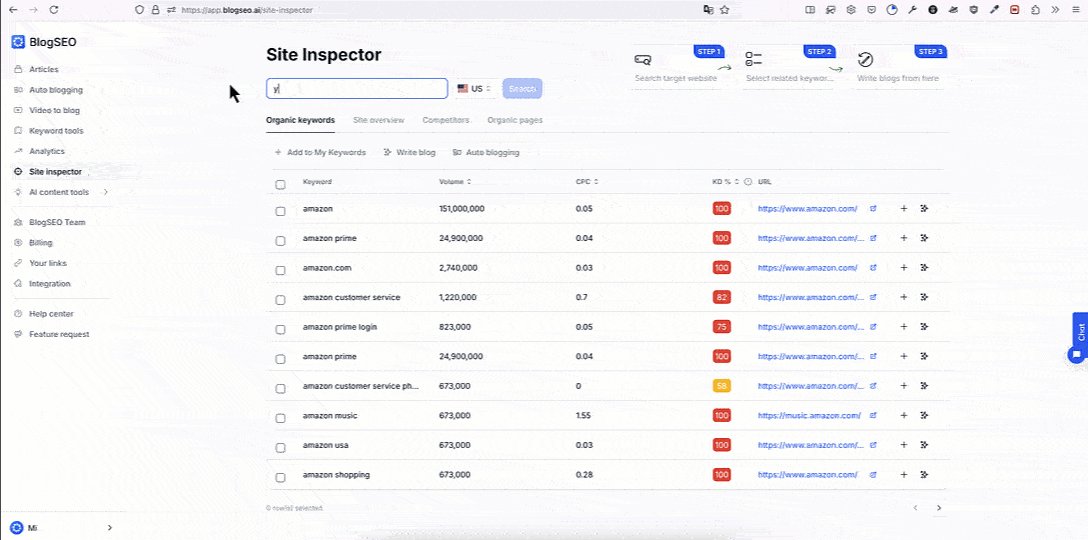Sort by CPC column header
1088x540 pixels.
click(x=587, y=182)
